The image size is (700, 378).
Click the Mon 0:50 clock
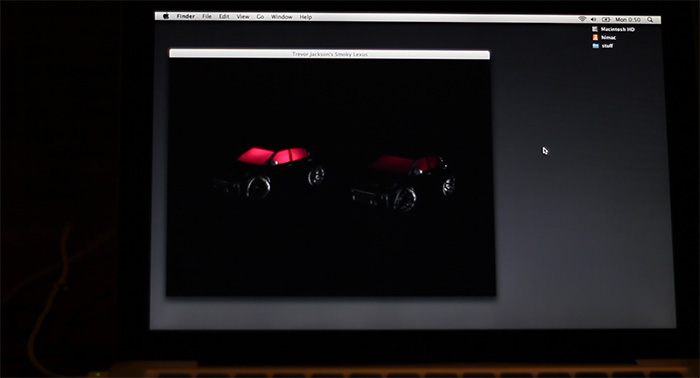(628, 20)
